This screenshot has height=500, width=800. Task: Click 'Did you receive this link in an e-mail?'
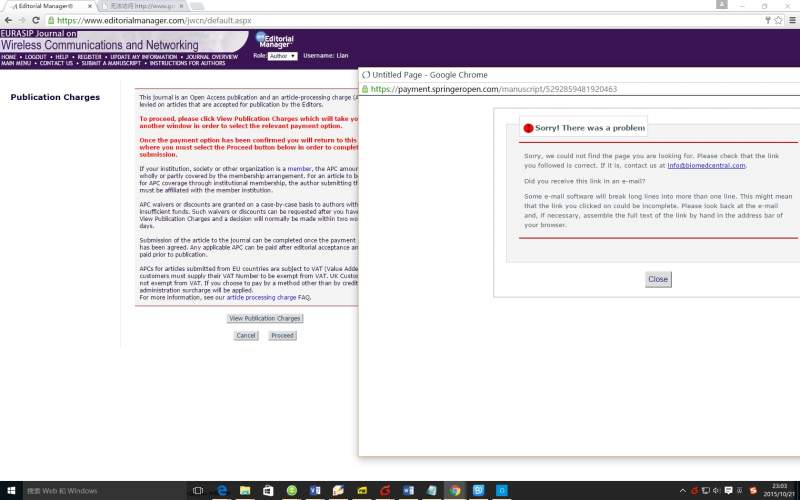click(x=585, y=181)
